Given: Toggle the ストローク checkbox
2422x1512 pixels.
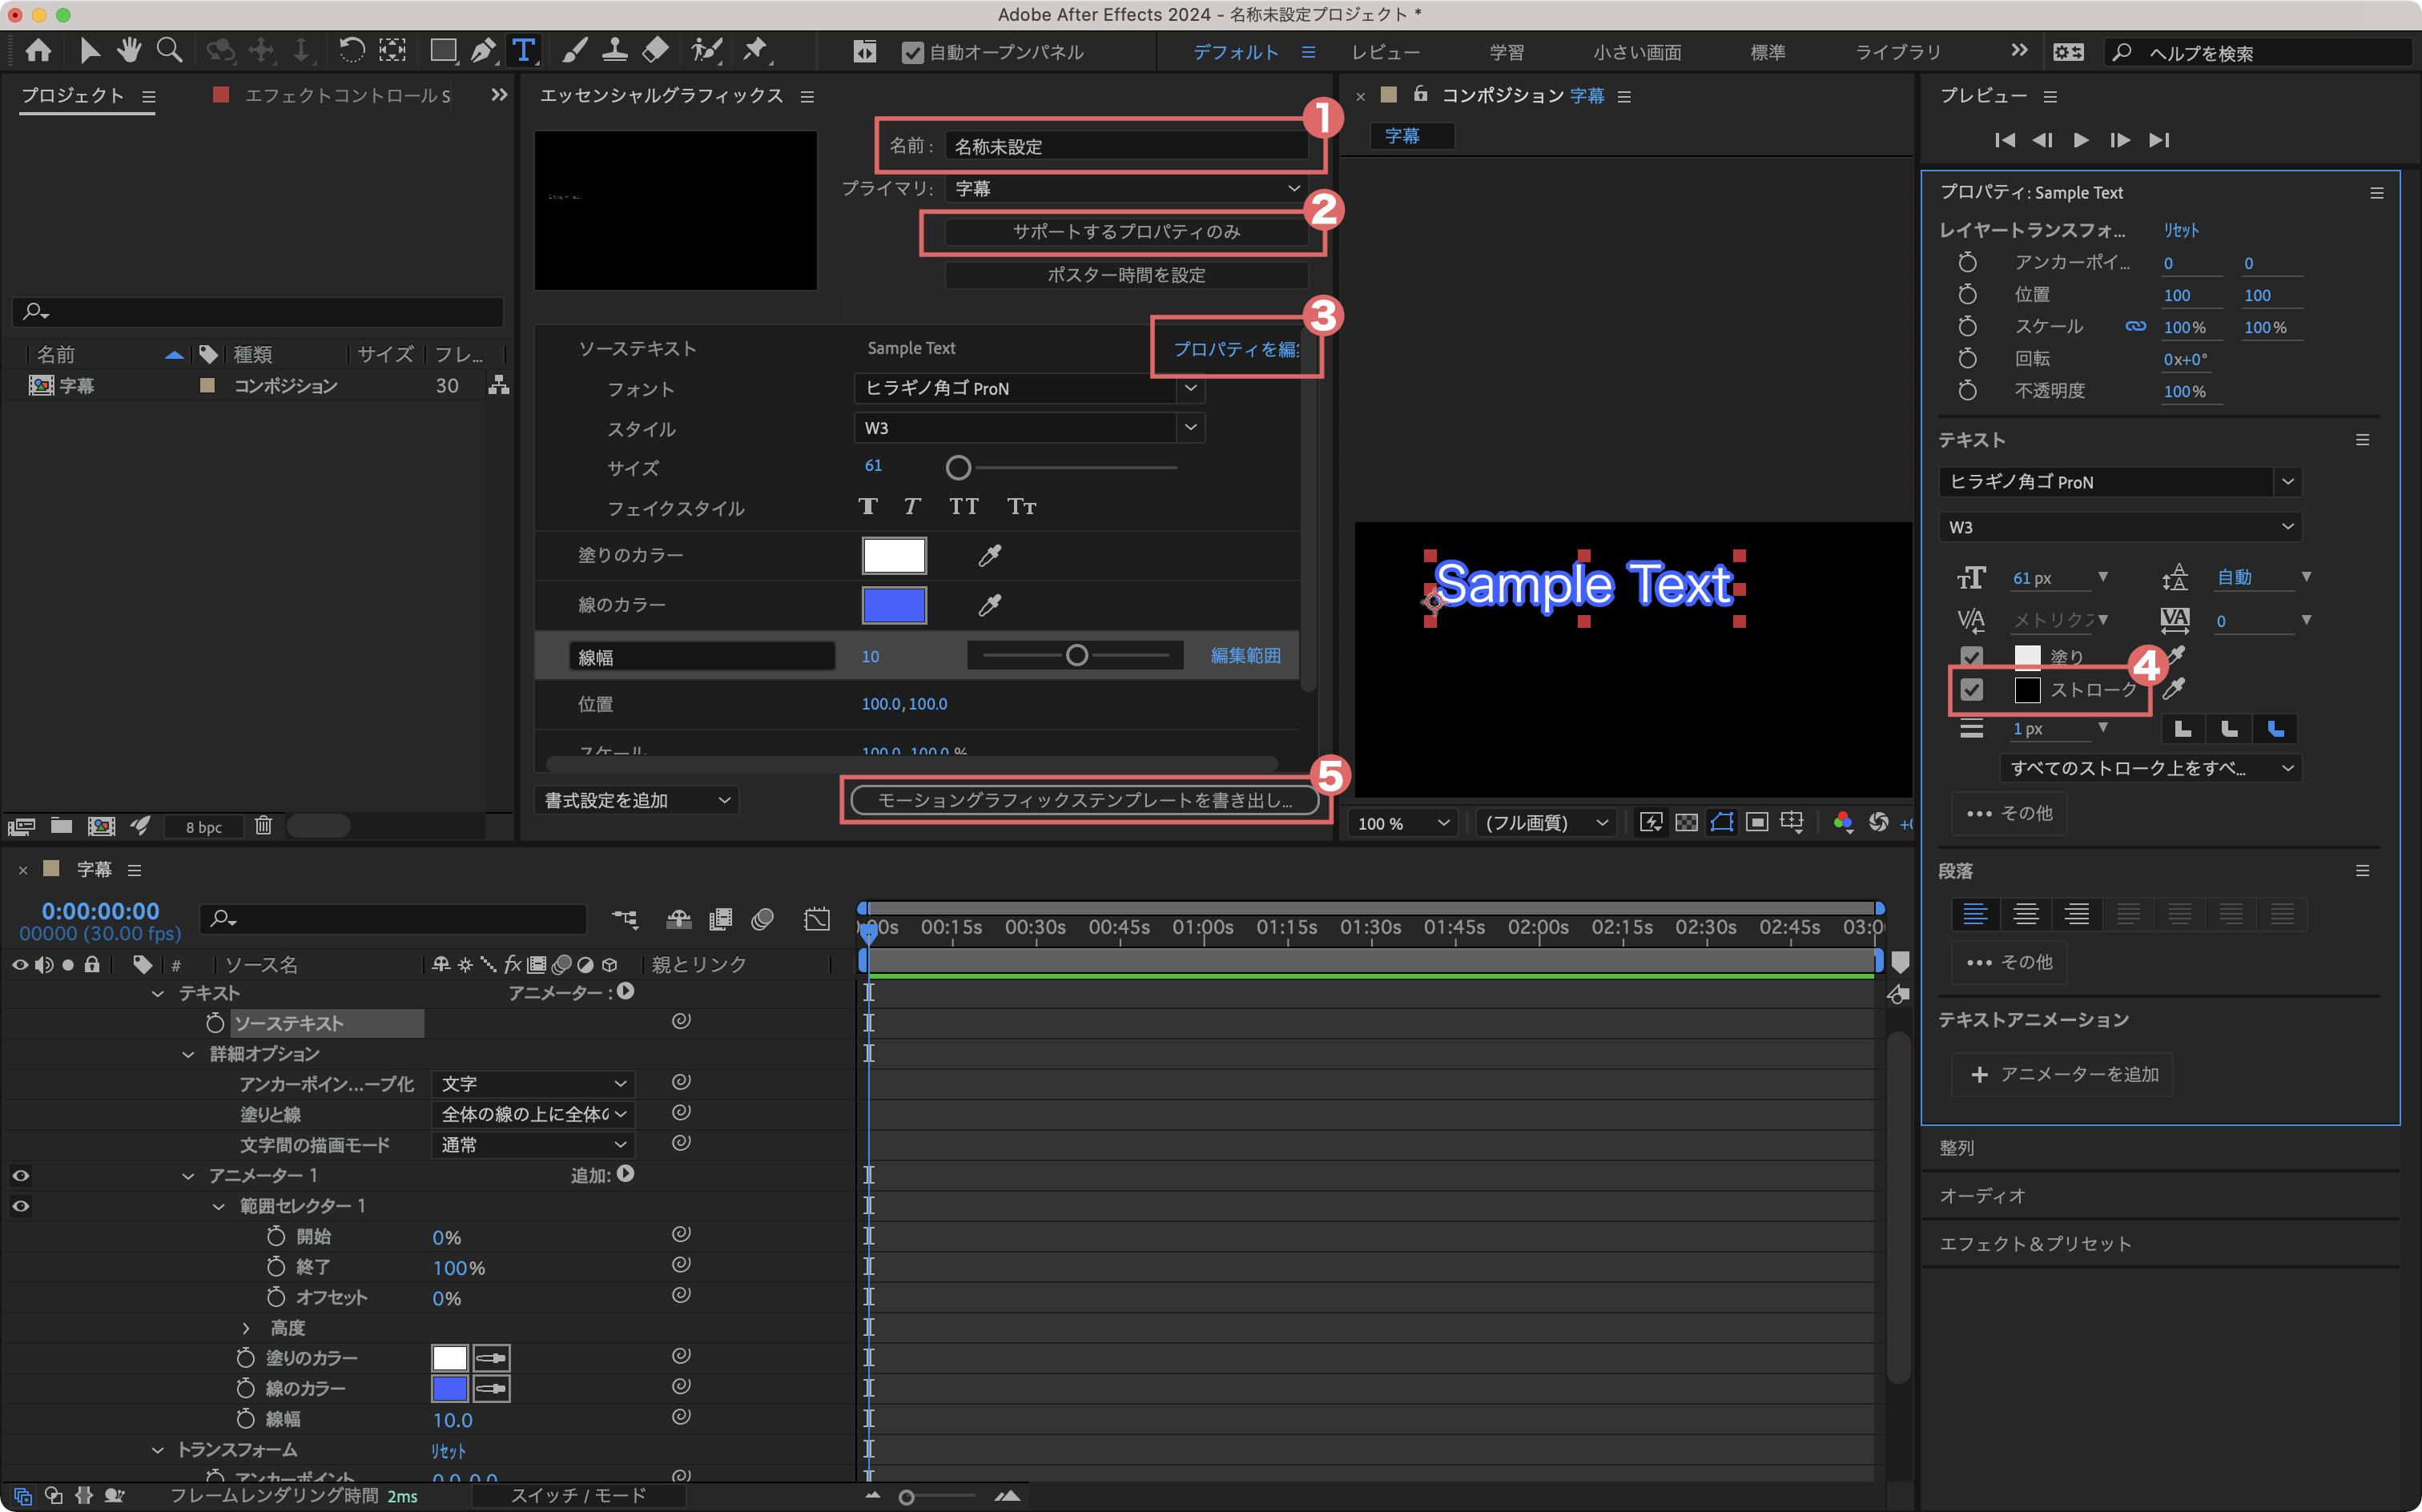Looking at the screenshot, I should coord(1971,689).
